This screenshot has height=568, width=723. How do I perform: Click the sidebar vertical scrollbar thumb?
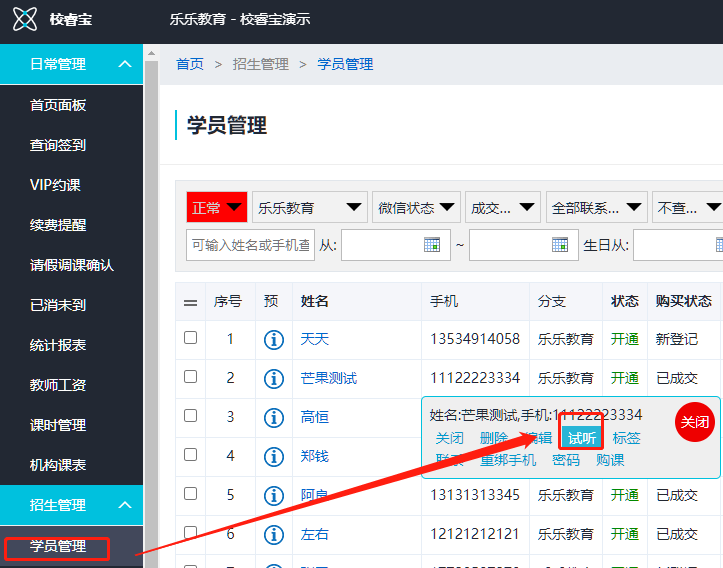pyautogui.click(x=151, y=314)
